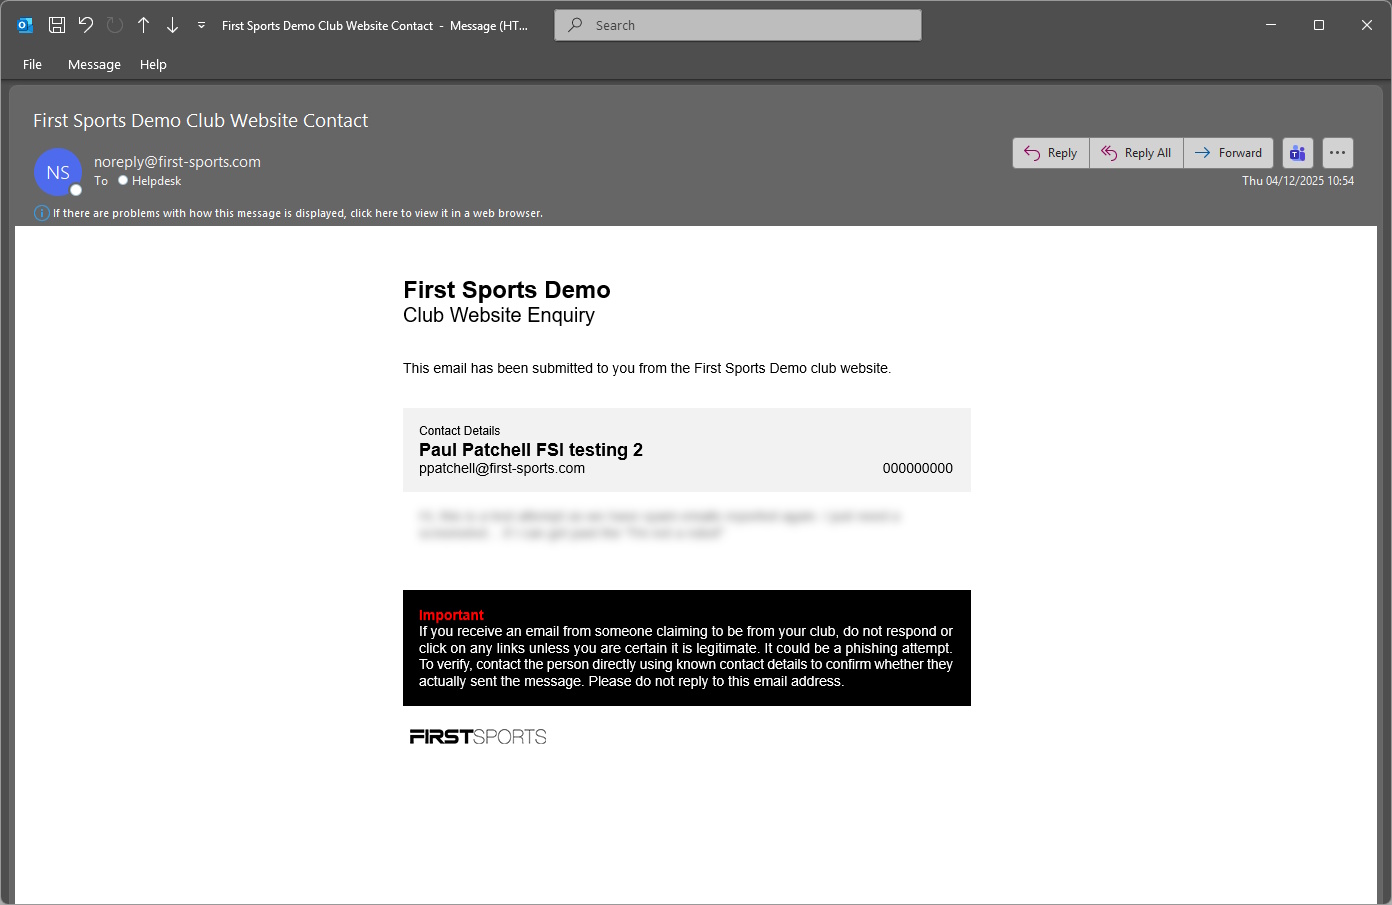Undo the last action
1392x905 pixels.
(86, 25)
